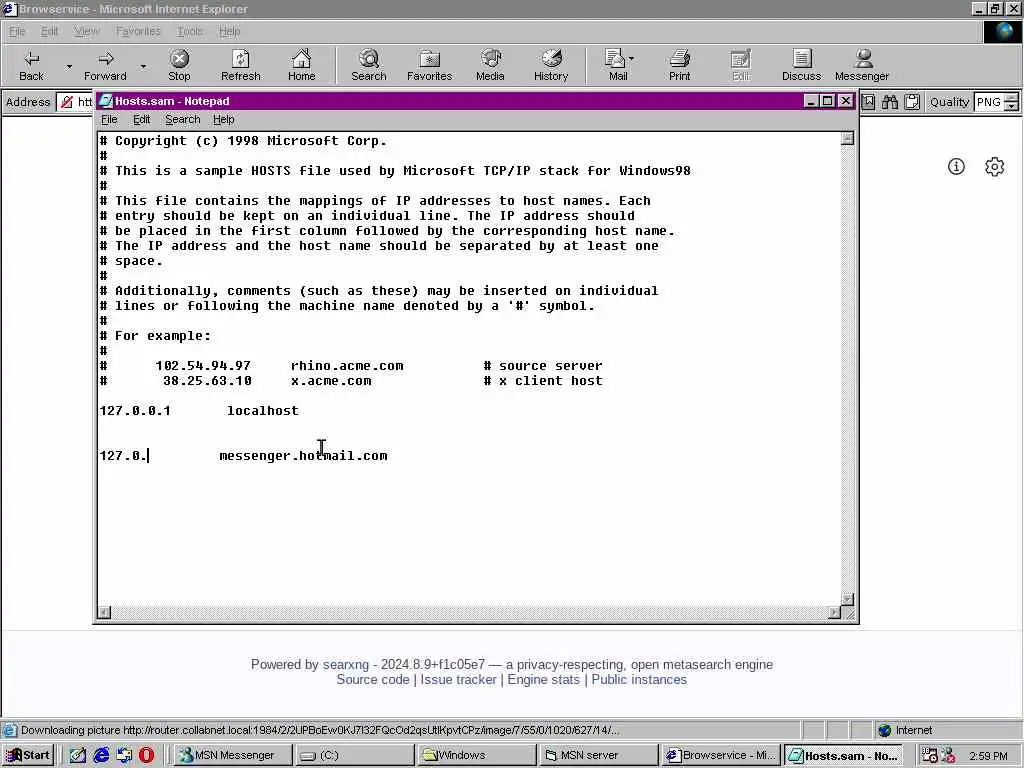The height and width of the screenshot is (768, 1024).
Task: Click the searxng link in the footer
Action: (x=345, y=664)
